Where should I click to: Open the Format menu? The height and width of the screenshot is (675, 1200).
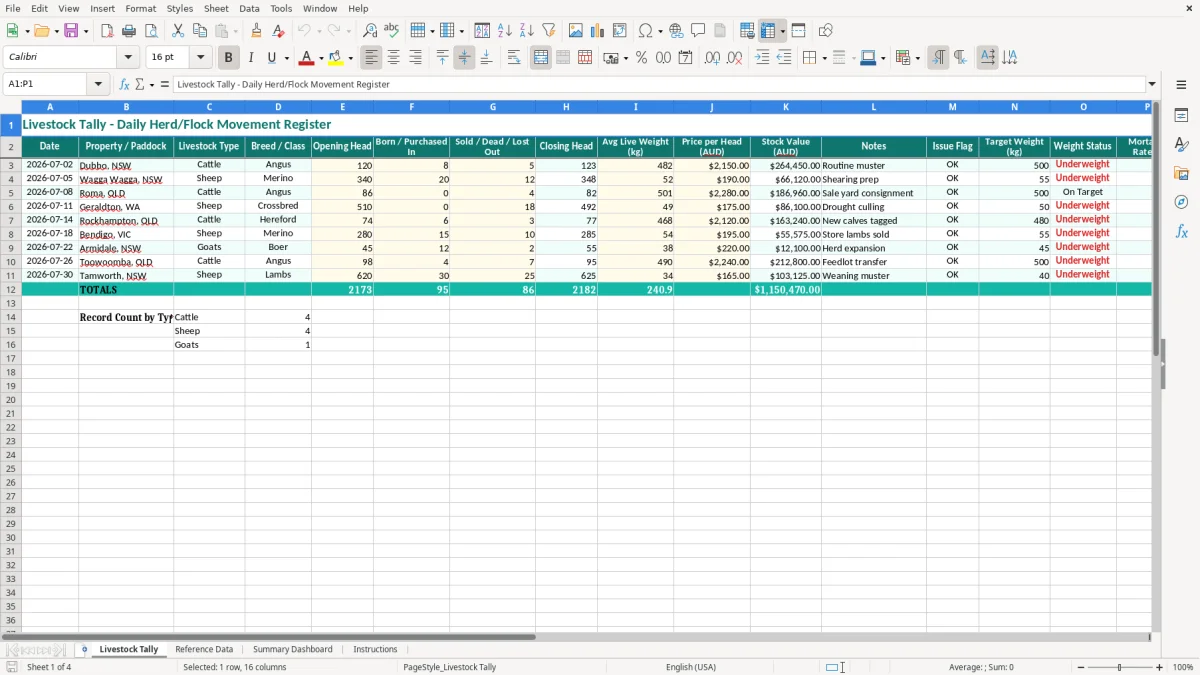coord(140,8)
